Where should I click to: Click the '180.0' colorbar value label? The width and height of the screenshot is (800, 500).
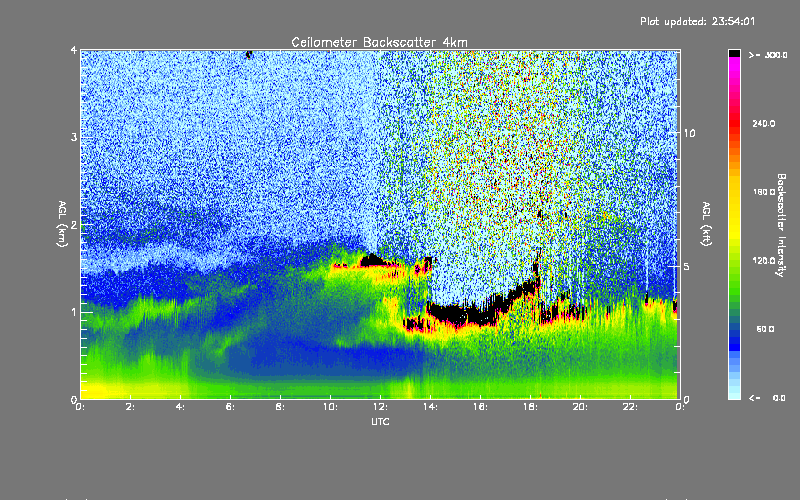[x=764, y=192]
